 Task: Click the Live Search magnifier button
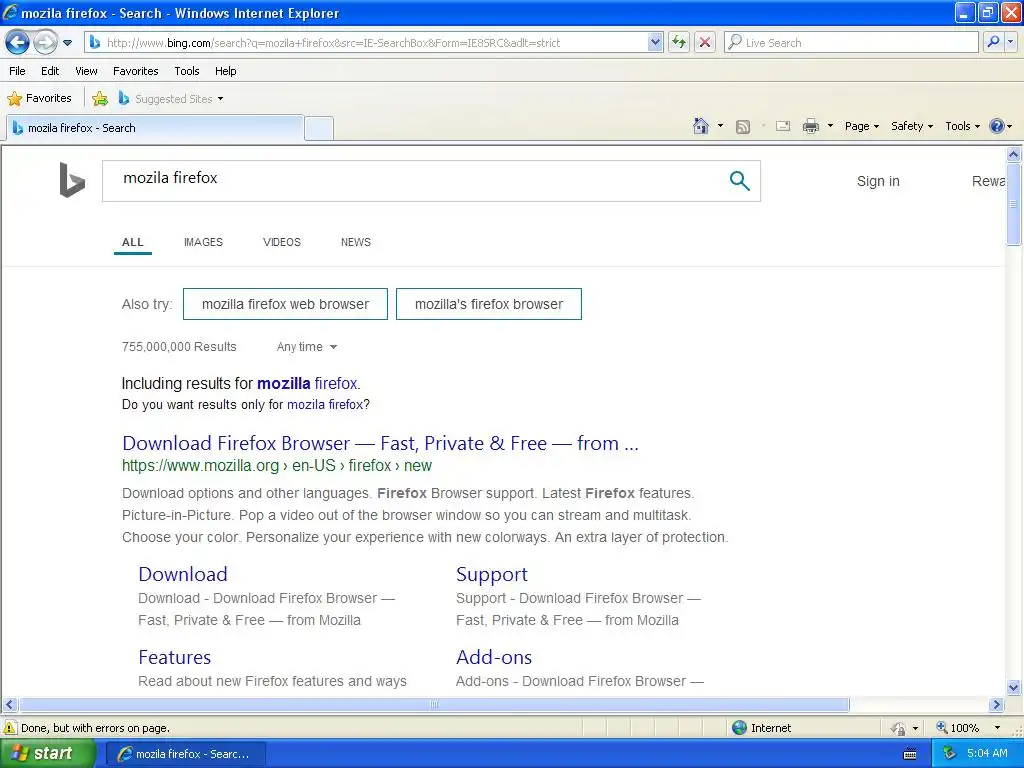tap(993, 42)
